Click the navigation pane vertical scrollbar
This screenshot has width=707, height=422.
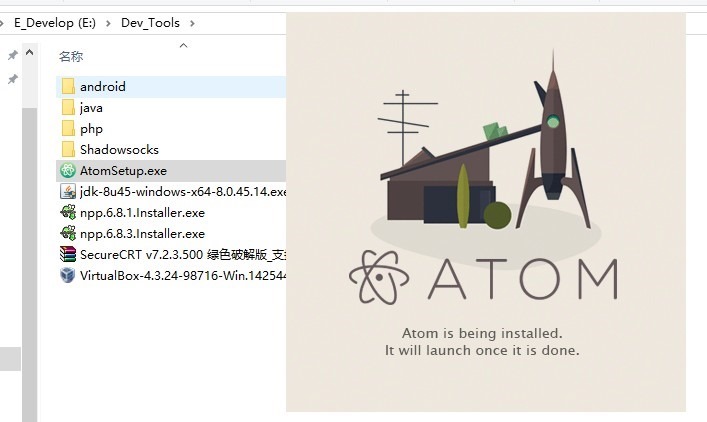point(30,250)
